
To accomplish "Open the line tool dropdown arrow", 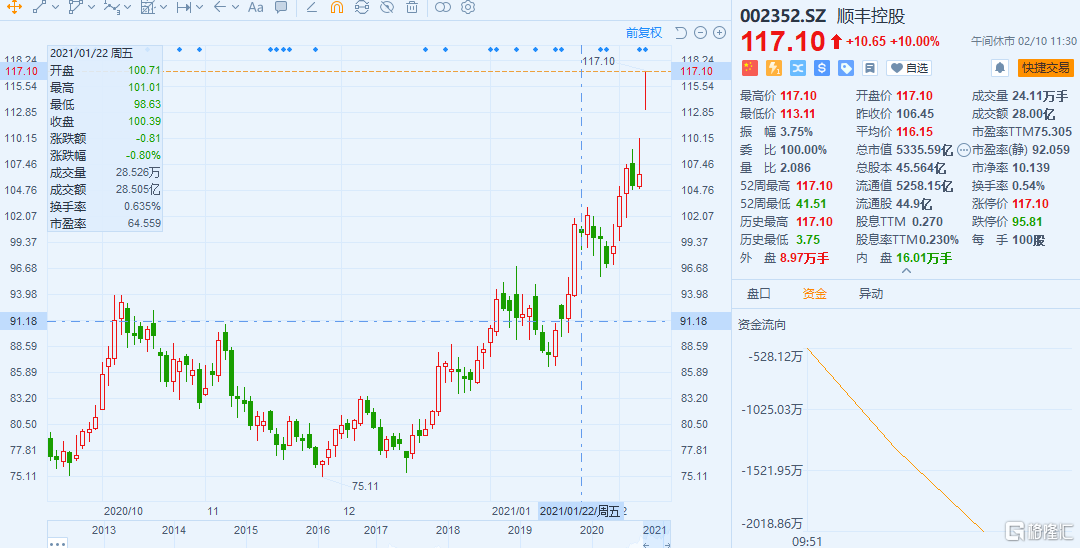I will click(x=56, y=8).
